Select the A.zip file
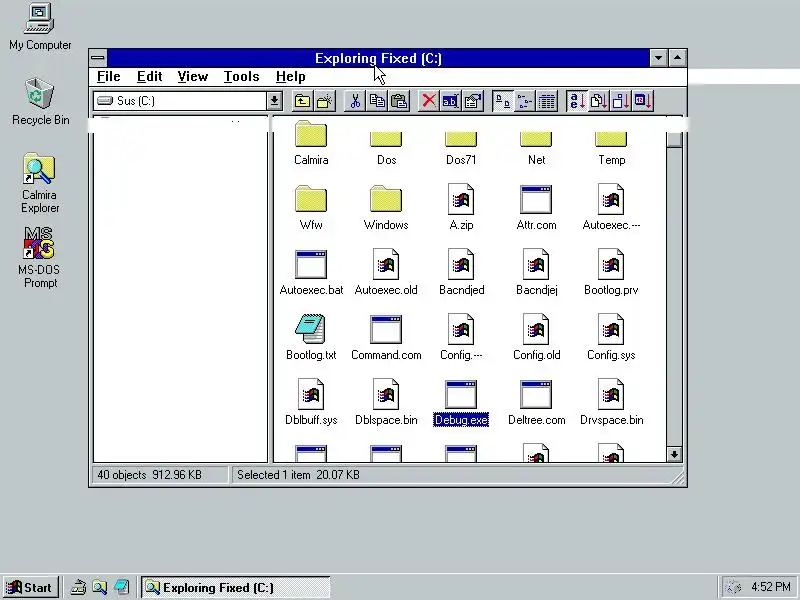Viewport: 800px width, 600px height. click(x=461, y=208)
